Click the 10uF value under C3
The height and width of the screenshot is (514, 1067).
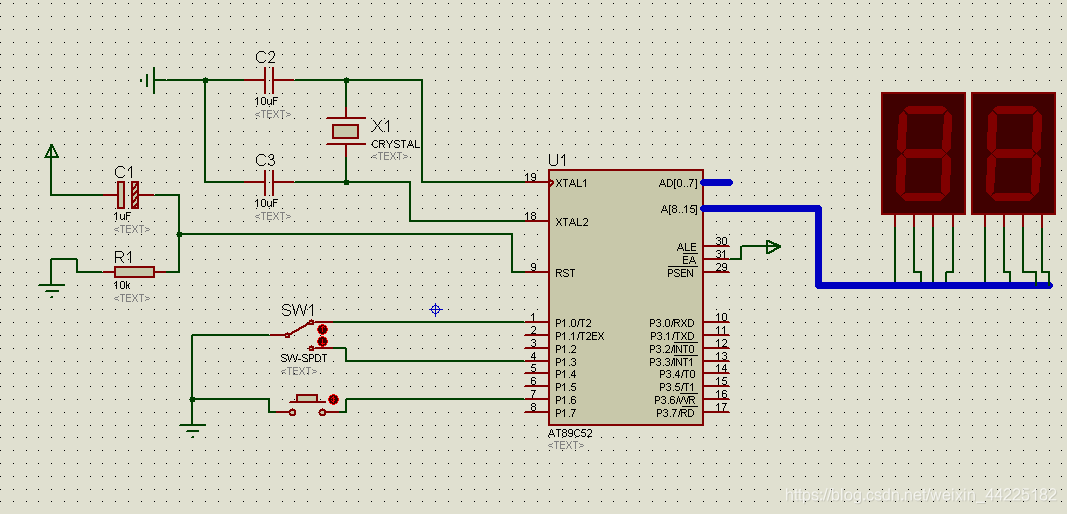266,203
